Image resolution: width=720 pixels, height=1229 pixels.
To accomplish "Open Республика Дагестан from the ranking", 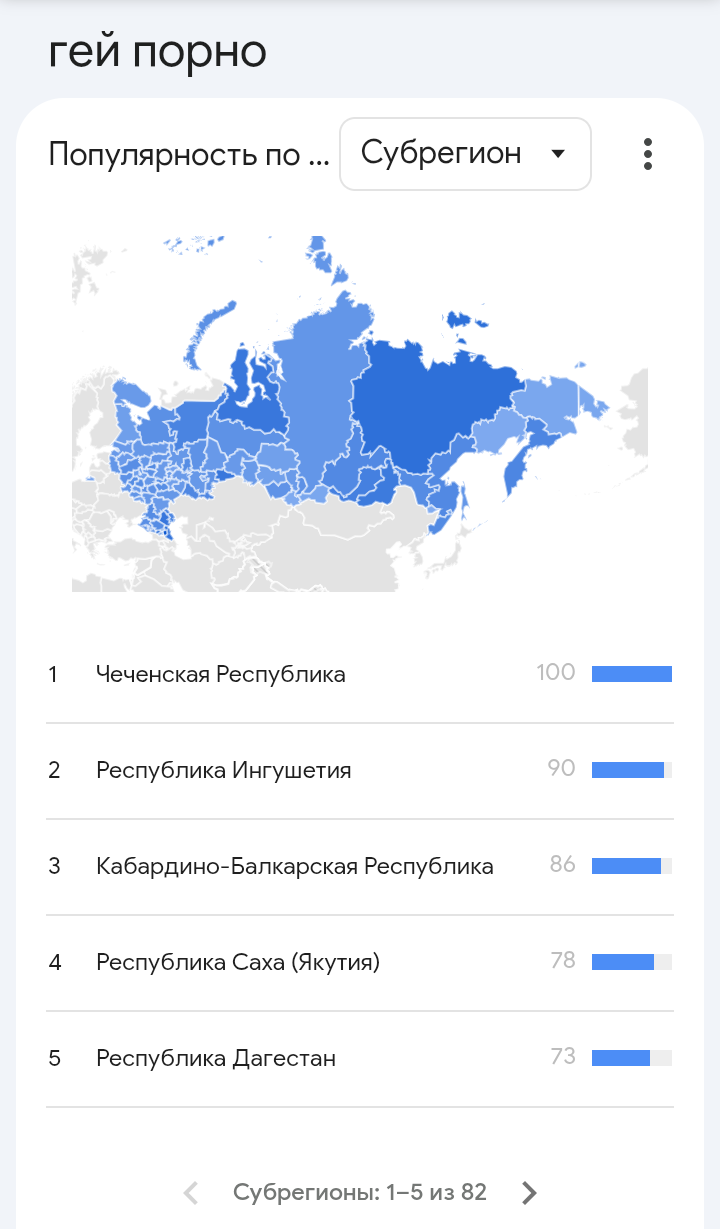I will 216,1058.
